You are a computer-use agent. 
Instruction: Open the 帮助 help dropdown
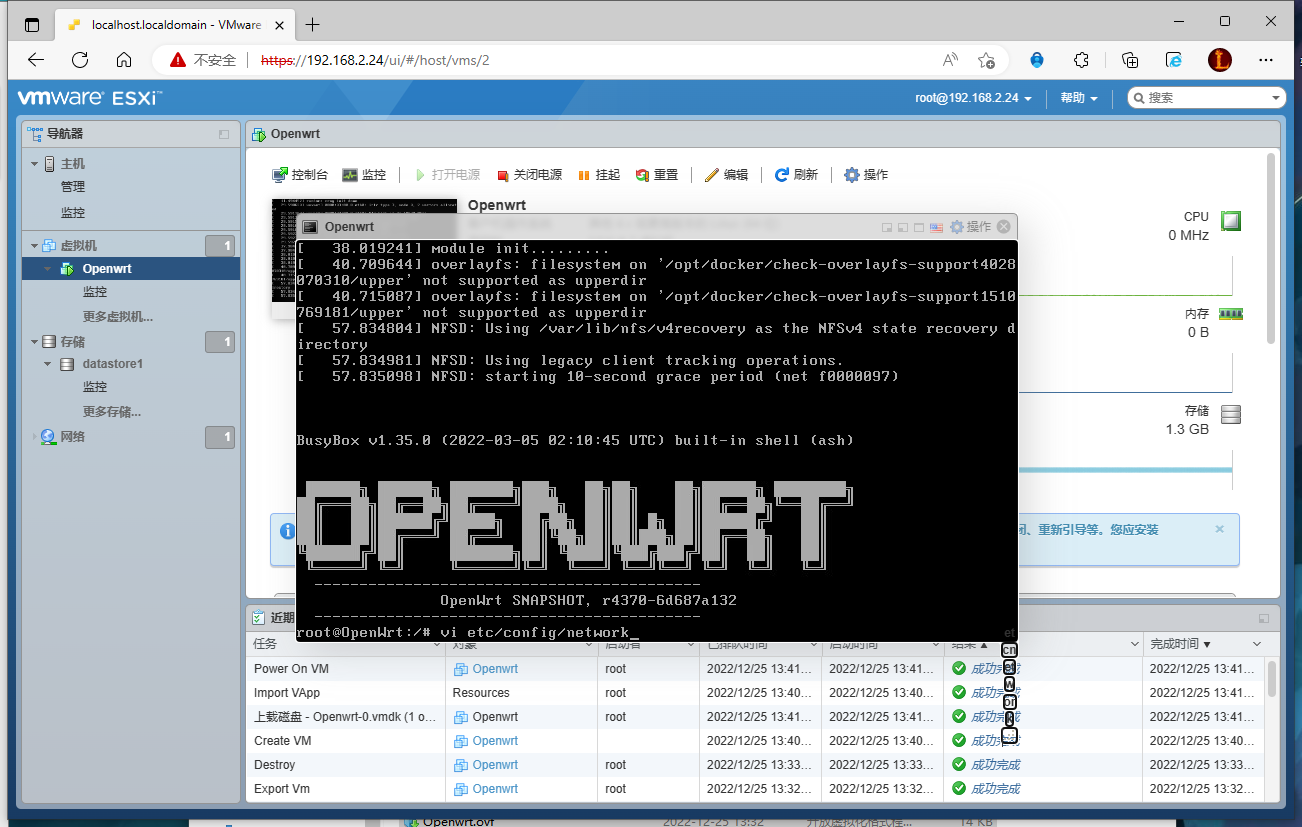[x=1079, y=98]
